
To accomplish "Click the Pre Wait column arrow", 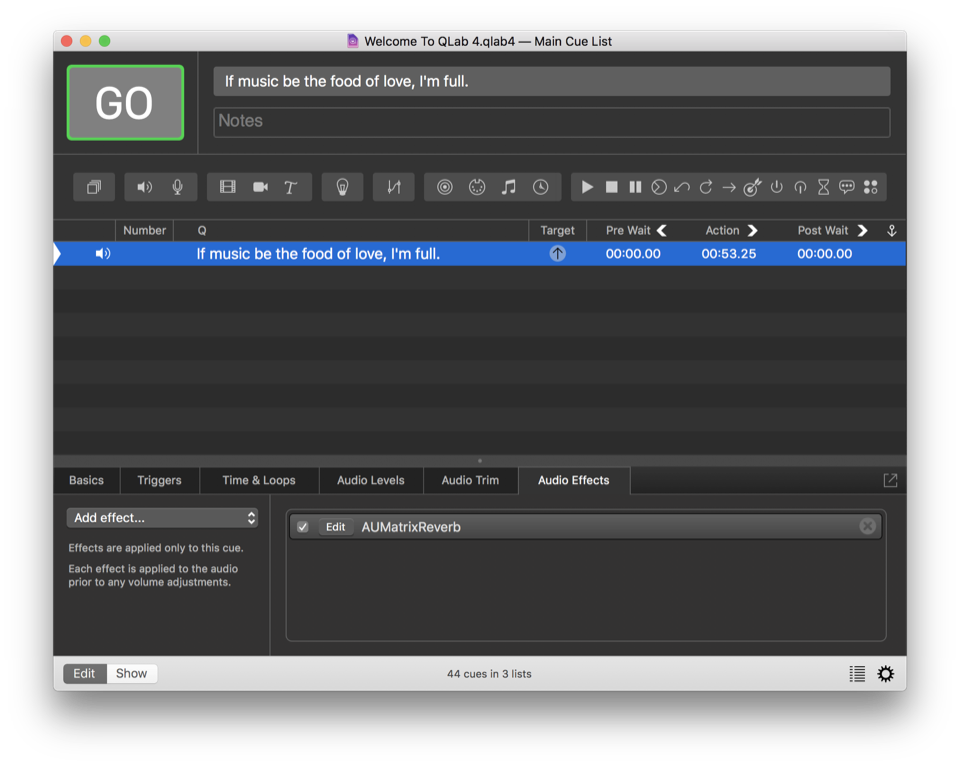I will [x=661, y=231].
